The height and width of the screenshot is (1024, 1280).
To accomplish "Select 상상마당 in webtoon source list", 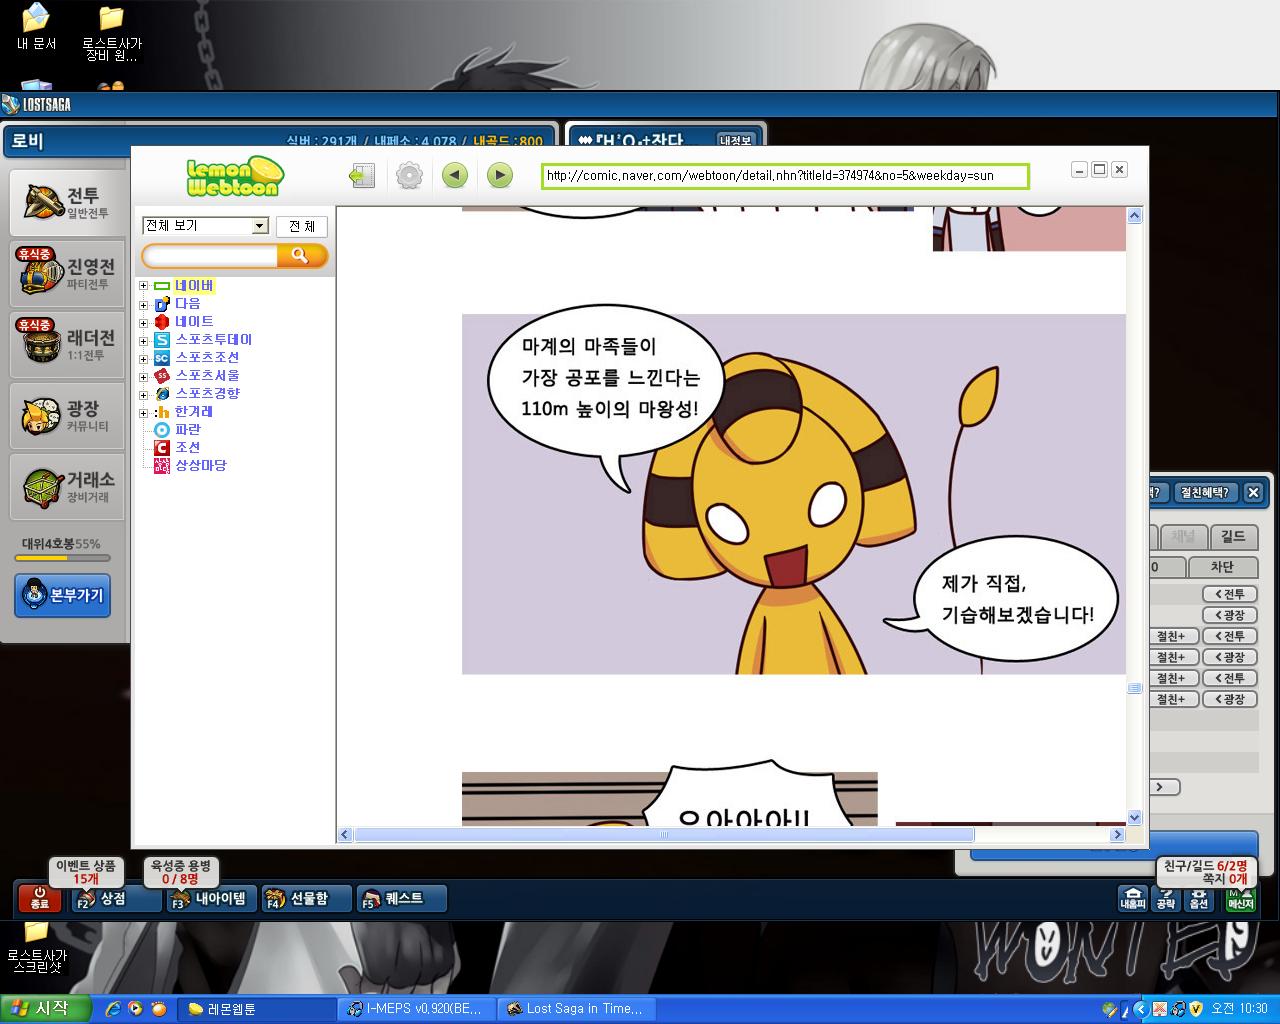I will tap(201, 465).
